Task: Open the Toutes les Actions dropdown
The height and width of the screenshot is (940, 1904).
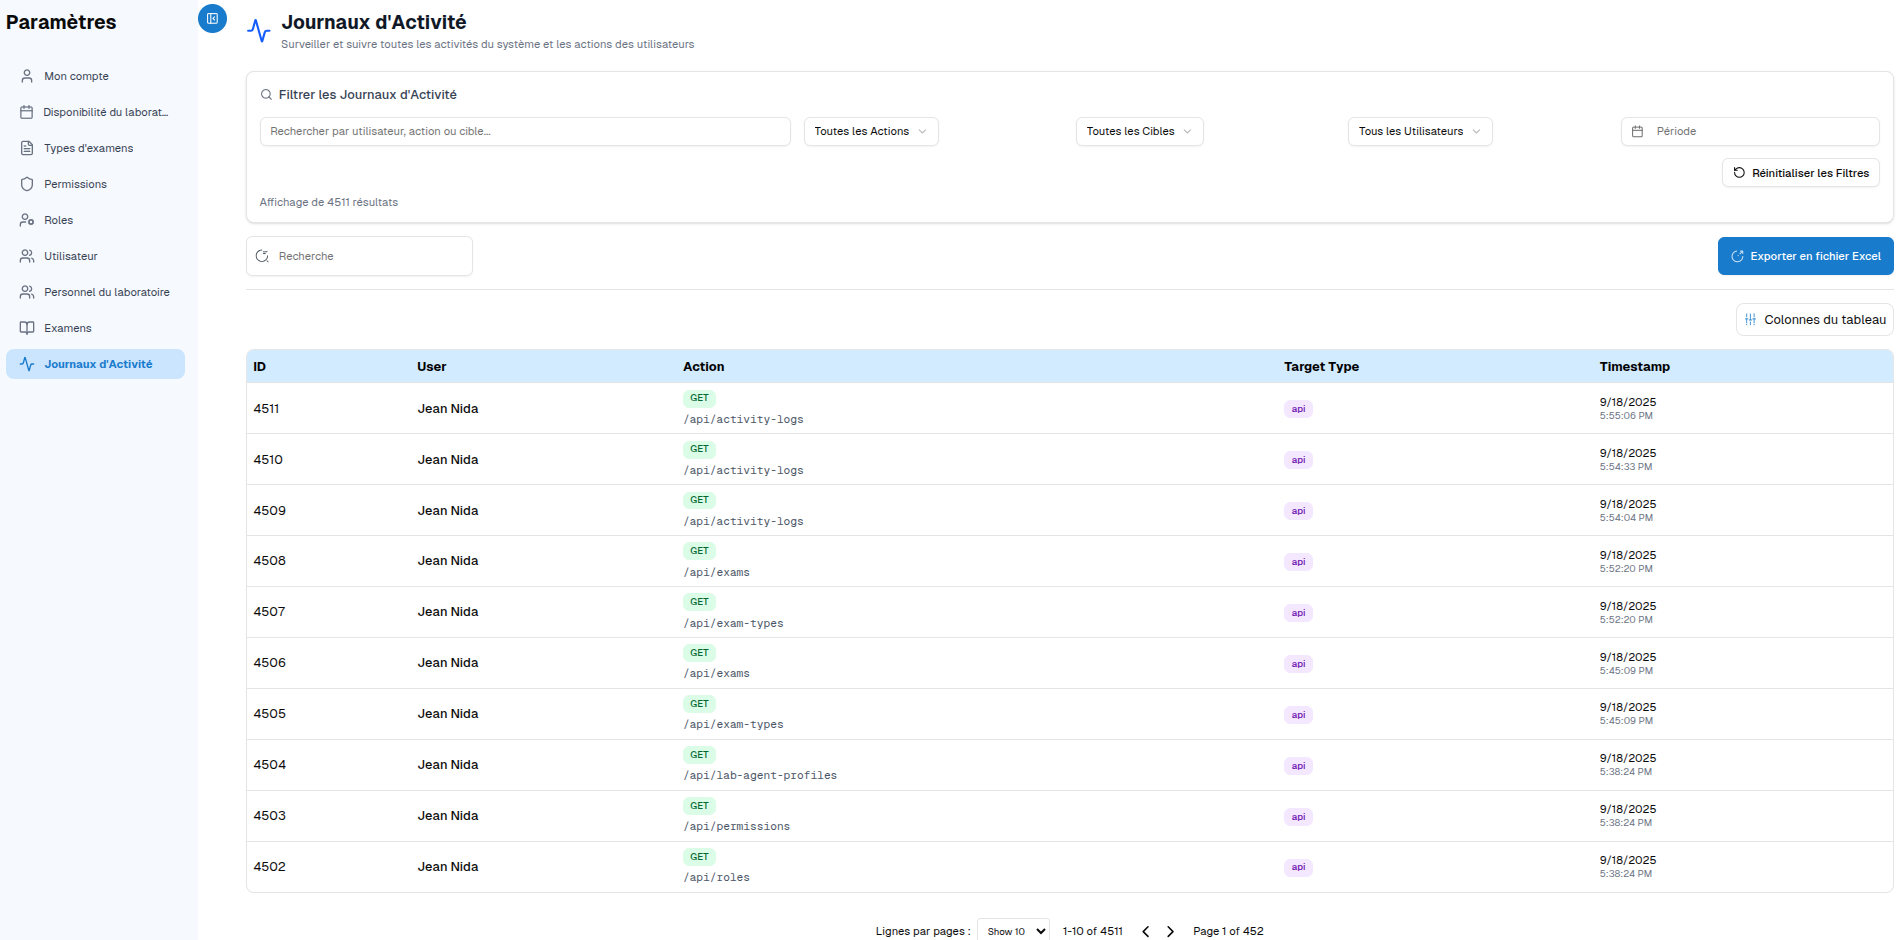Action: tap(870, 132)
